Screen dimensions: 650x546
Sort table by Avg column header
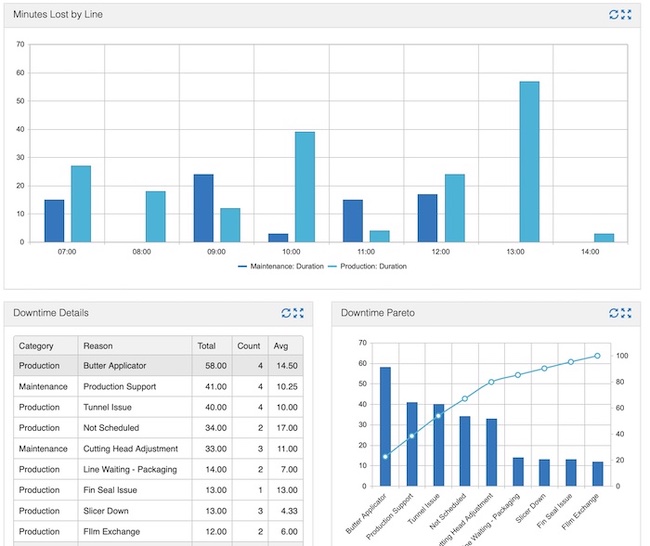pyautogui.click(x=286, y=346)
